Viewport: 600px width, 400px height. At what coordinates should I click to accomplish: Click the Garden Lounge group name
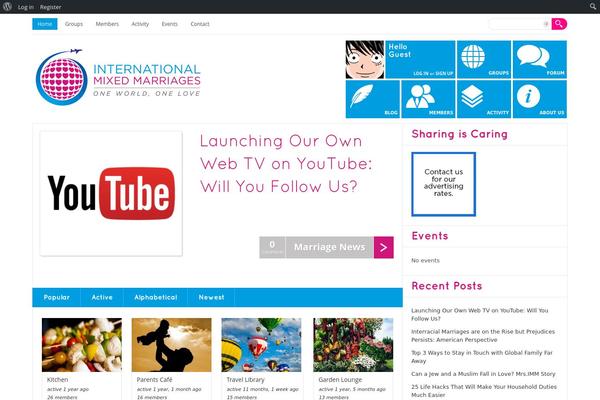[340, 380]
